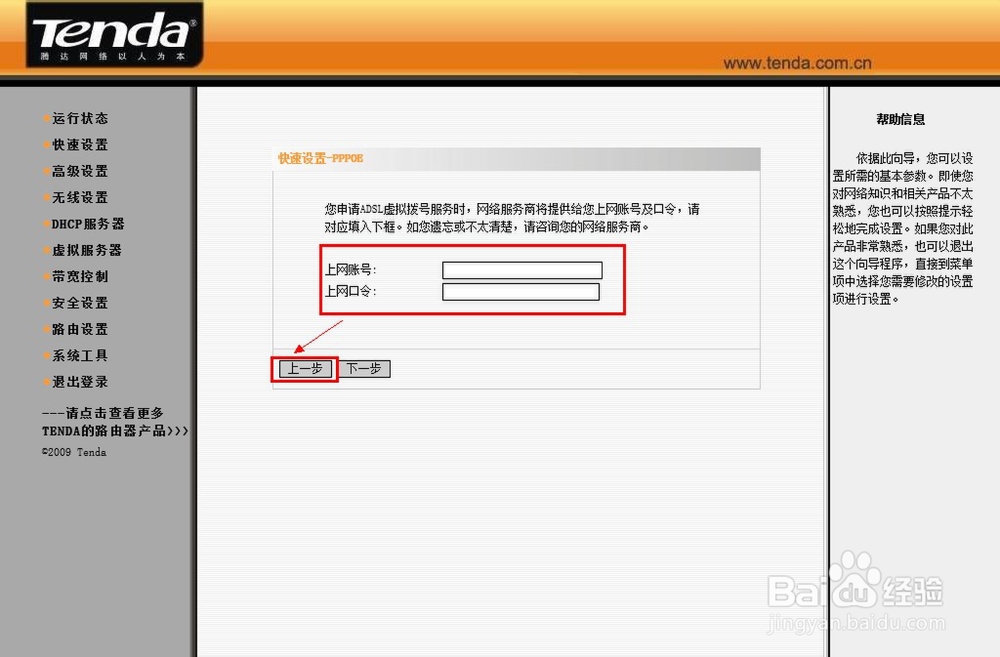The image size is (1000, 657).
Task: Click the 上网账号 label
Action: (350, 270)
